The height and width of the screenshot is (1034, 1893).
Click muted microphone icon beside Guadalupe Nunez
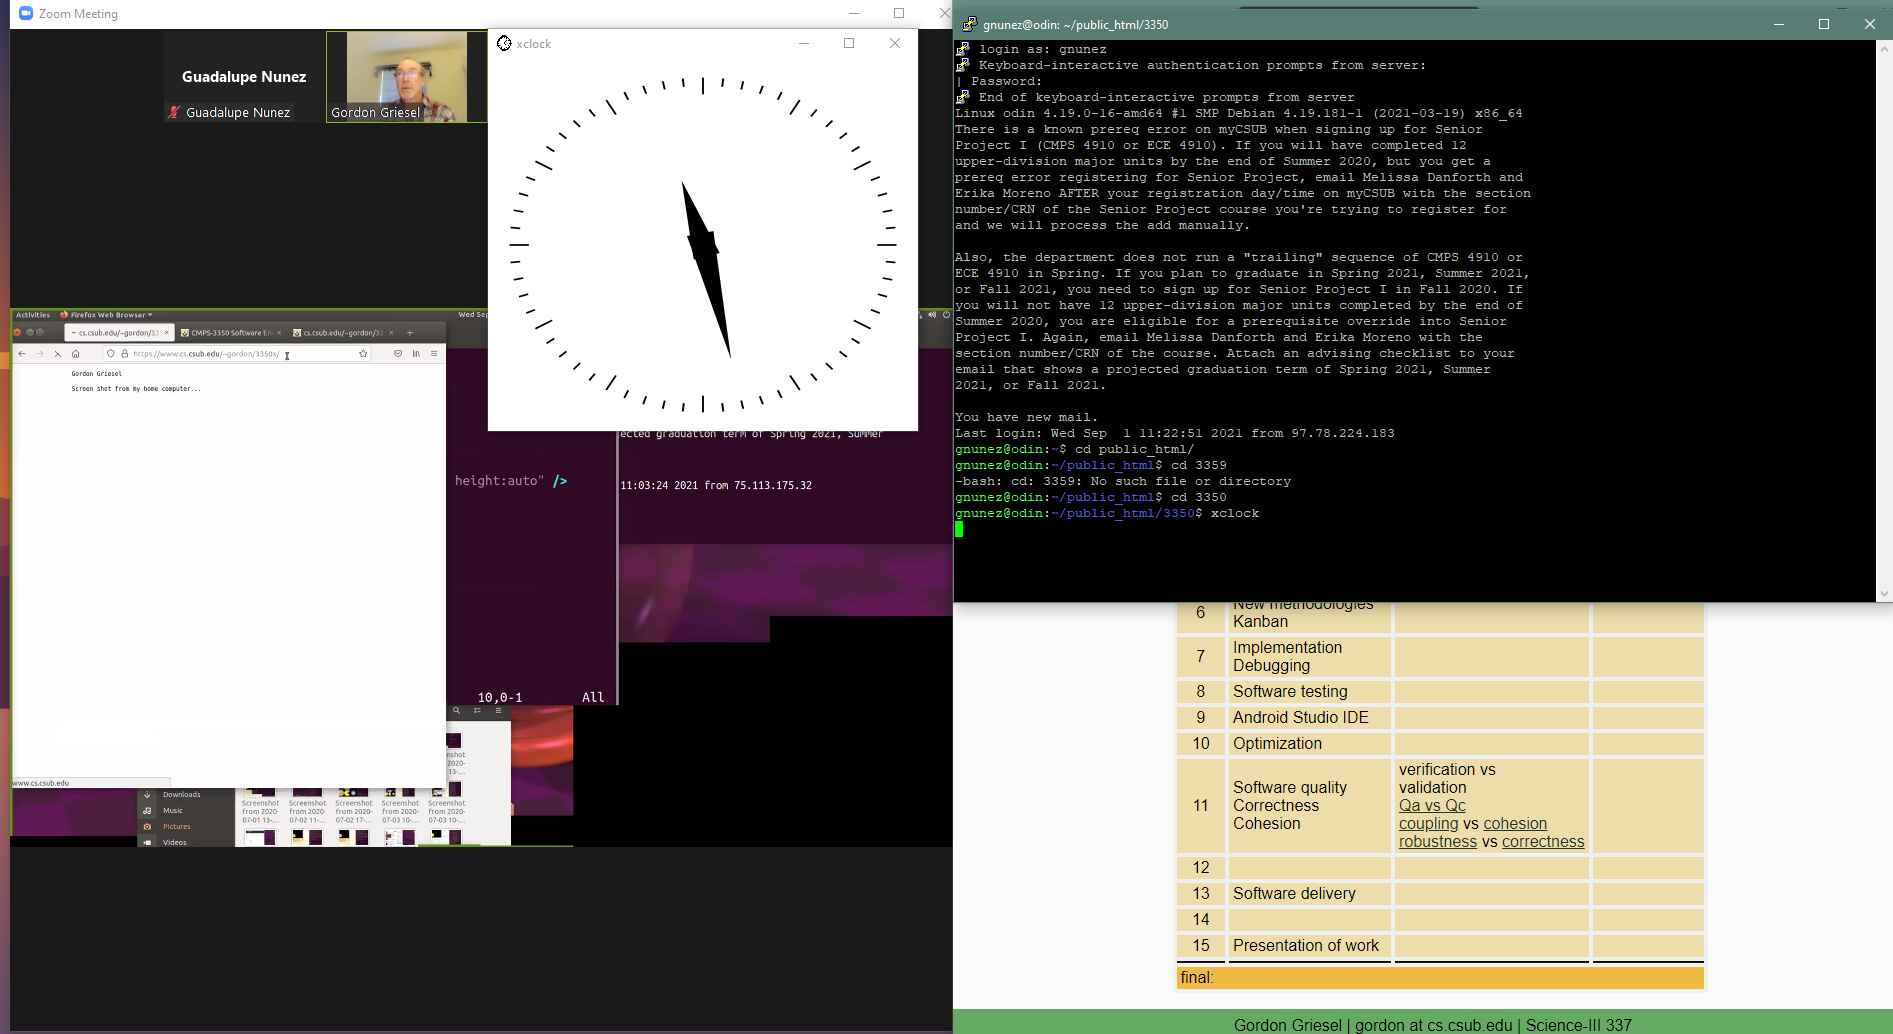[x=175, y=113]
